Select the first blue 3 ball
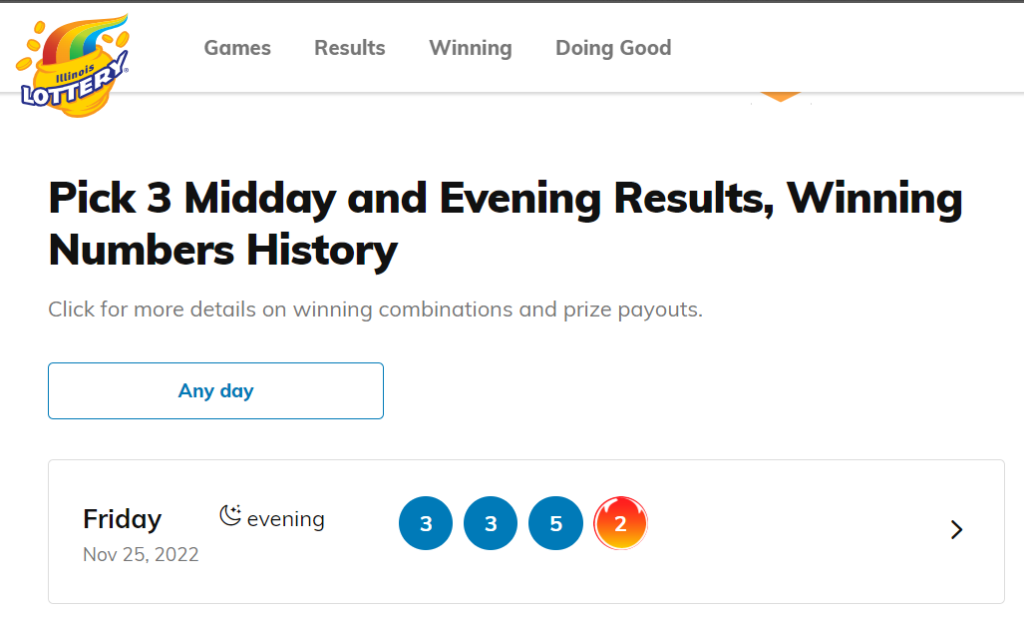Viewport: 1024px width, 624px height. [426, 524]
